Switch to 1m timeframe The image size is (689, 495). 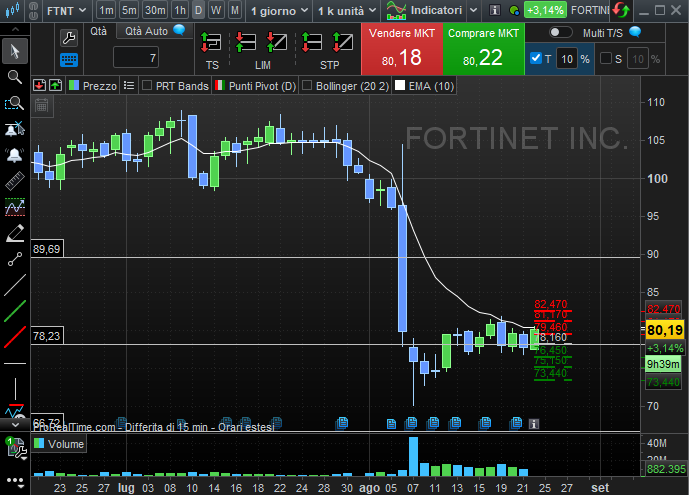click(106, 10)
